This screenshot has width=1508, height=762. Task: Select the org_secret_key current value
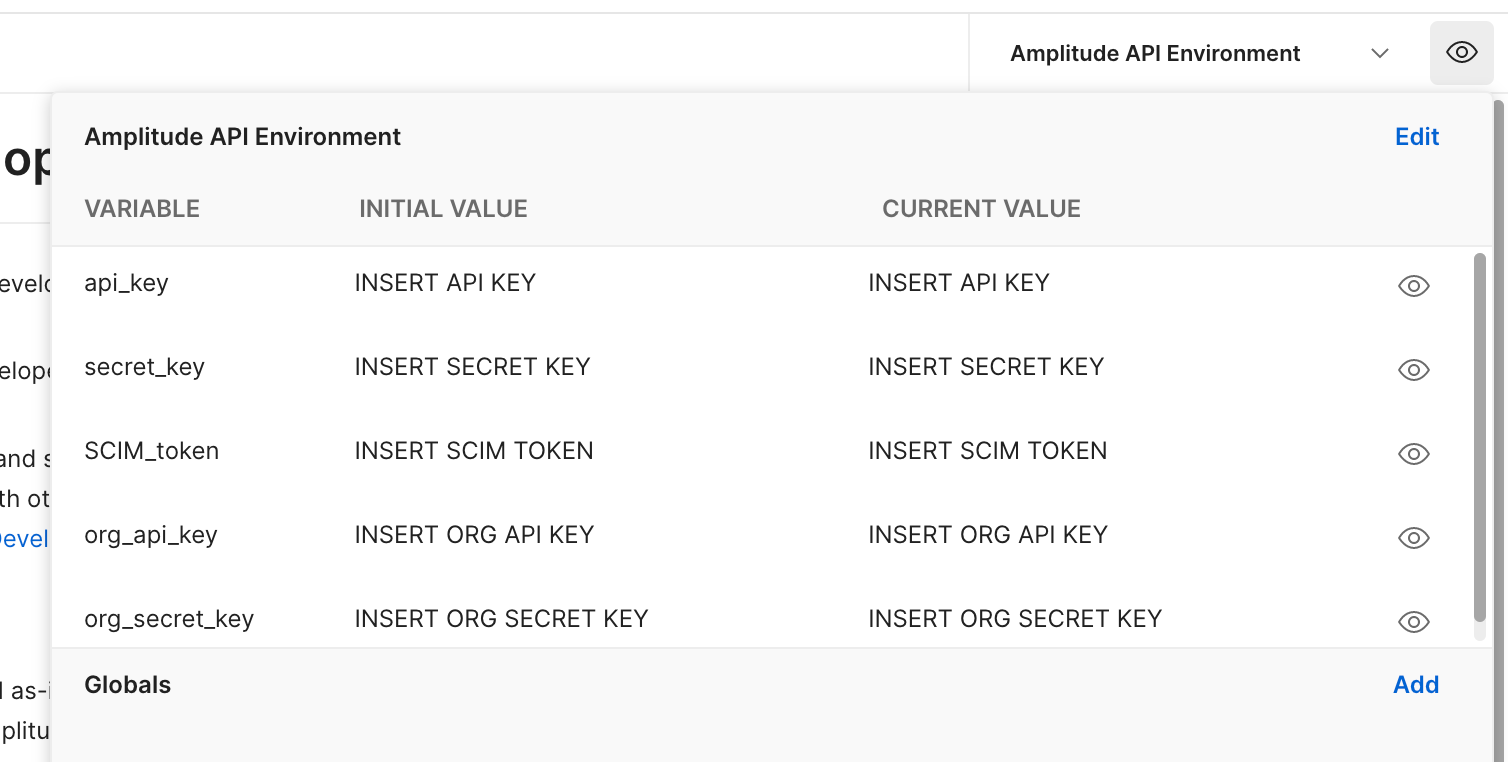(x=1015, y=619)
